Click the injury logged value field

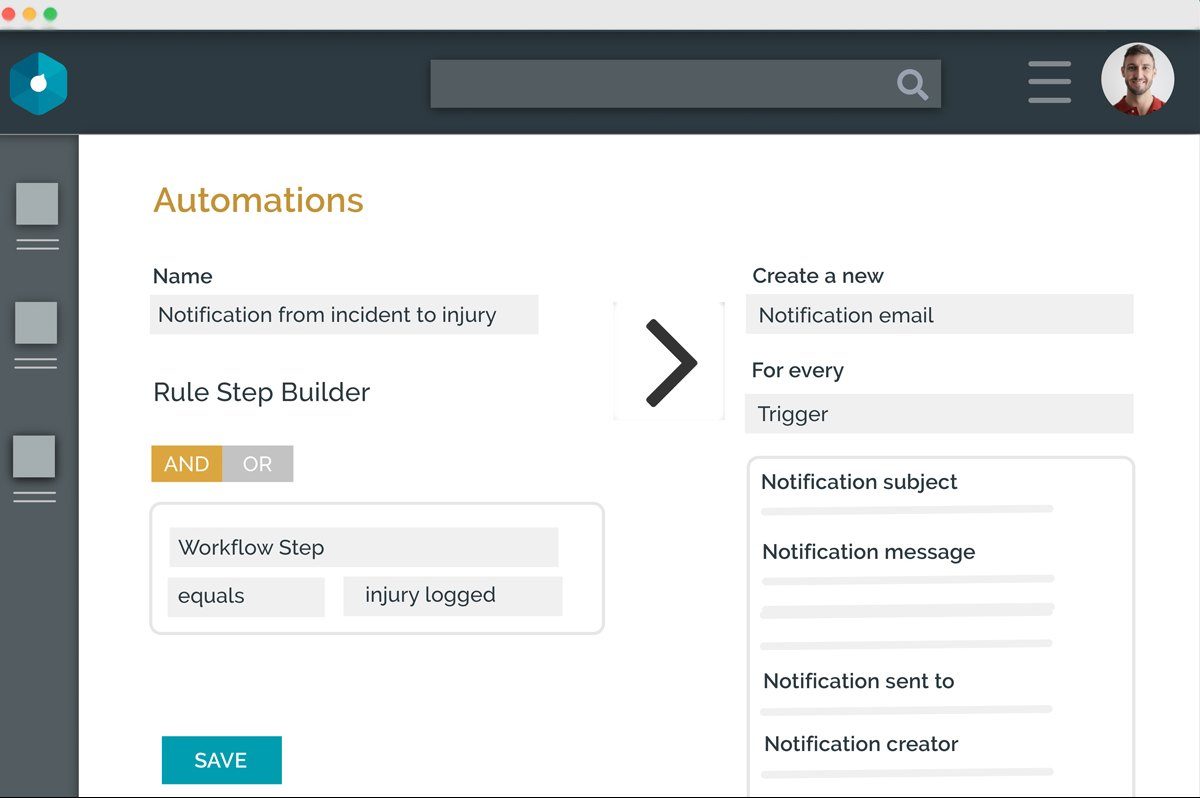tap(452, 596)
